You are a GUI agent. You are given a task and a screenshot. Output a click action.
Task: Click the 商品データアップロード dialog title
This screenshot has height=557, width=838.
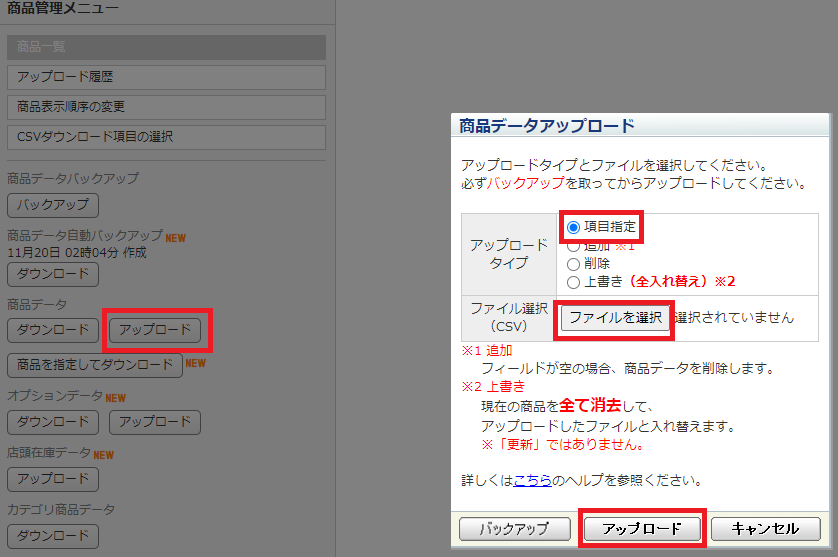pyautogui.click(x=547, y=126)
